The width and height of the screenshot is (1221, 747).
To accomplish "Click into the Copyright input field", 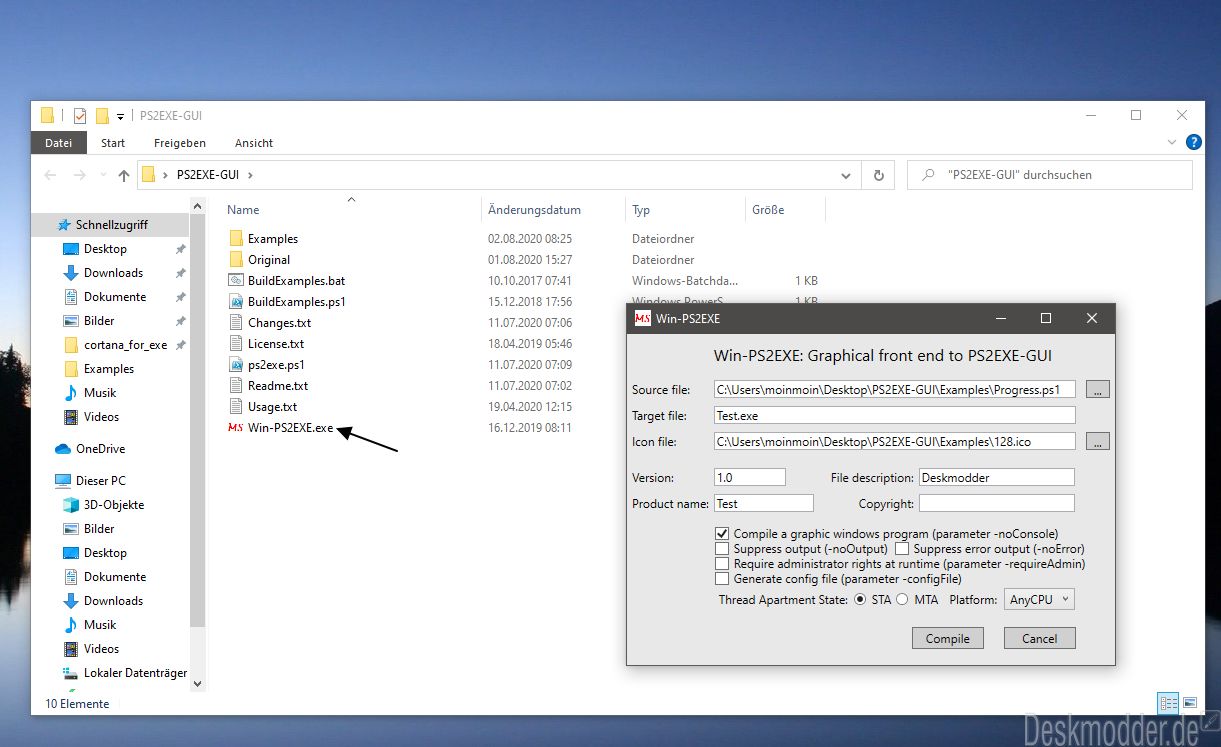I will pyautogui.click(x=997, y=503).
